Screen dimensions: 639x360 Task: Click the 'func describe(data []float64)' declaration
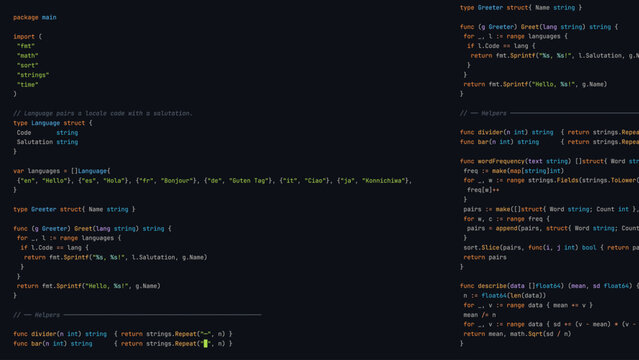pyautogui.click(x=549, y=286)
